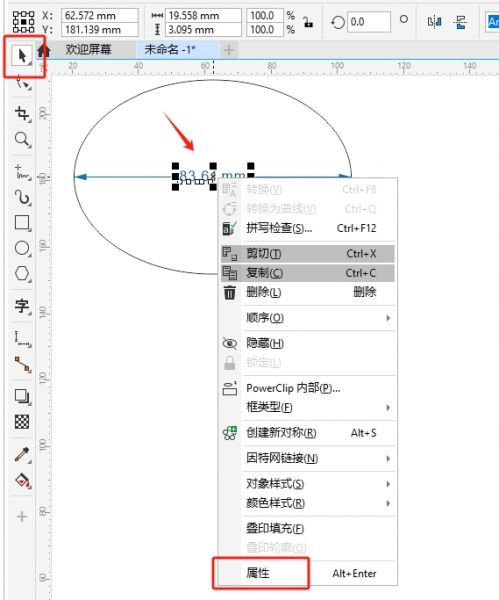Edit the object height field
The height and width of the screenshot is (600, 499).
tap(203, 29)
